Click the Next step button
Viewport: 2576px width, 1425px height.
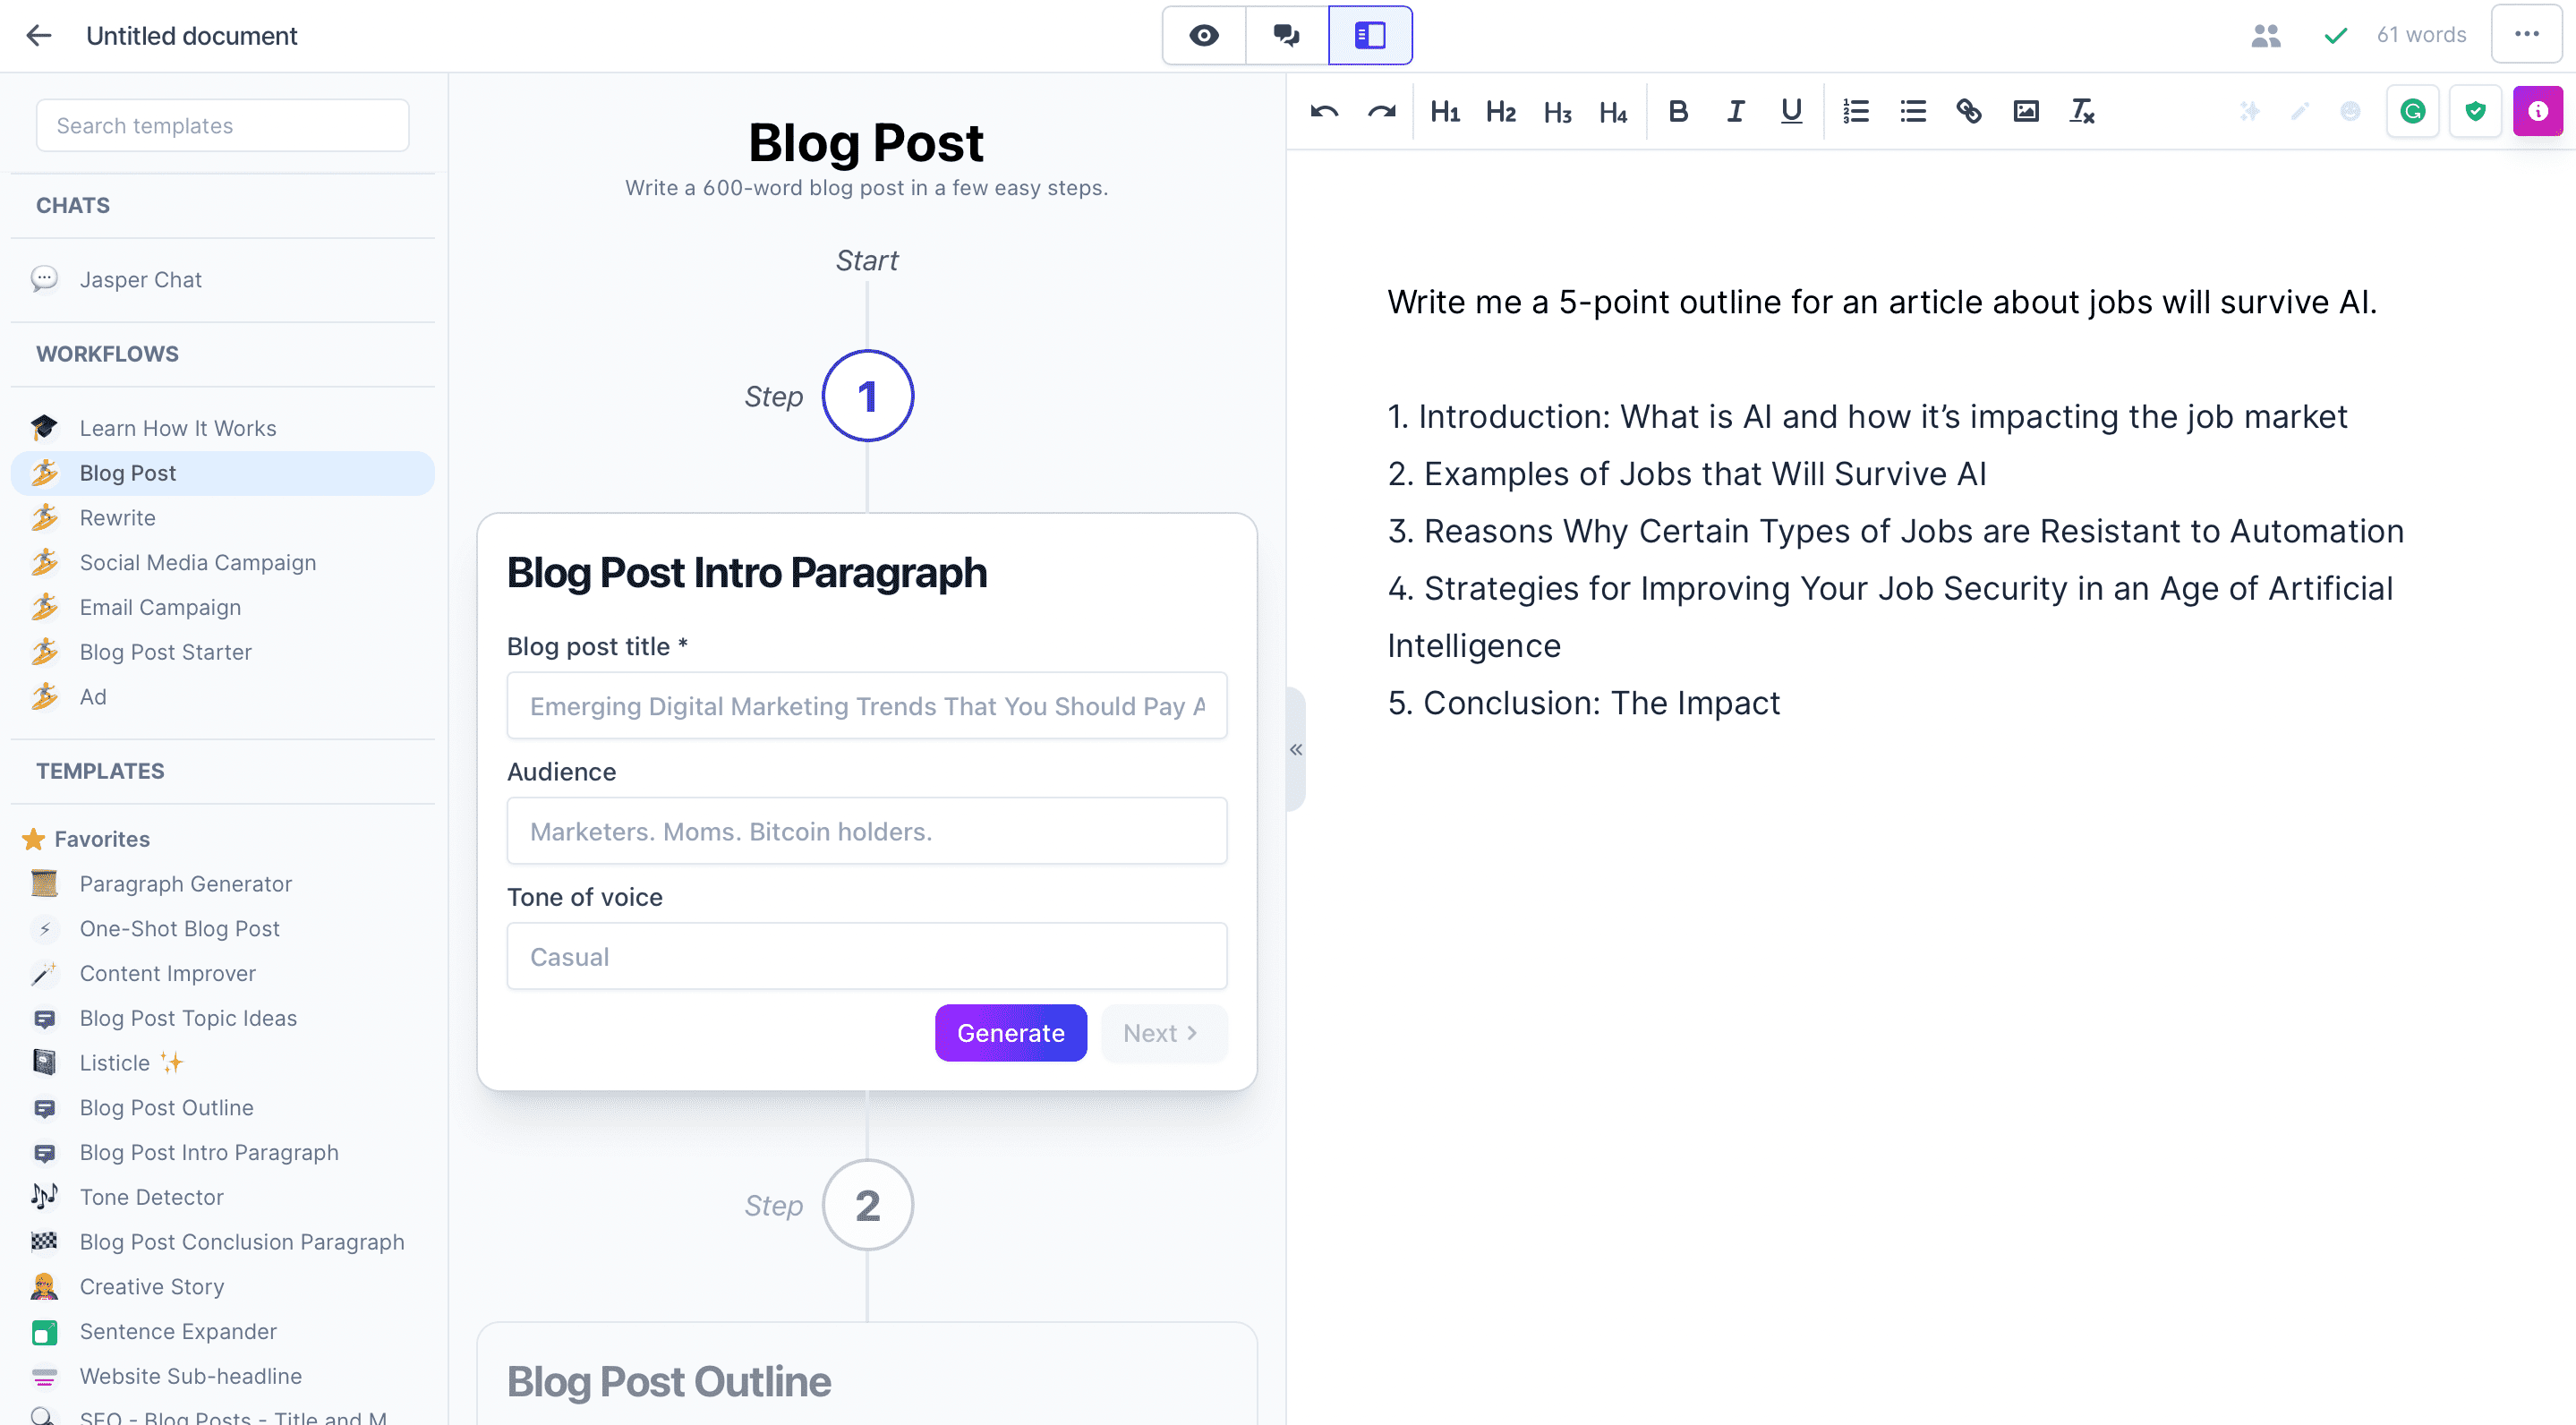coord(1161,1033)
